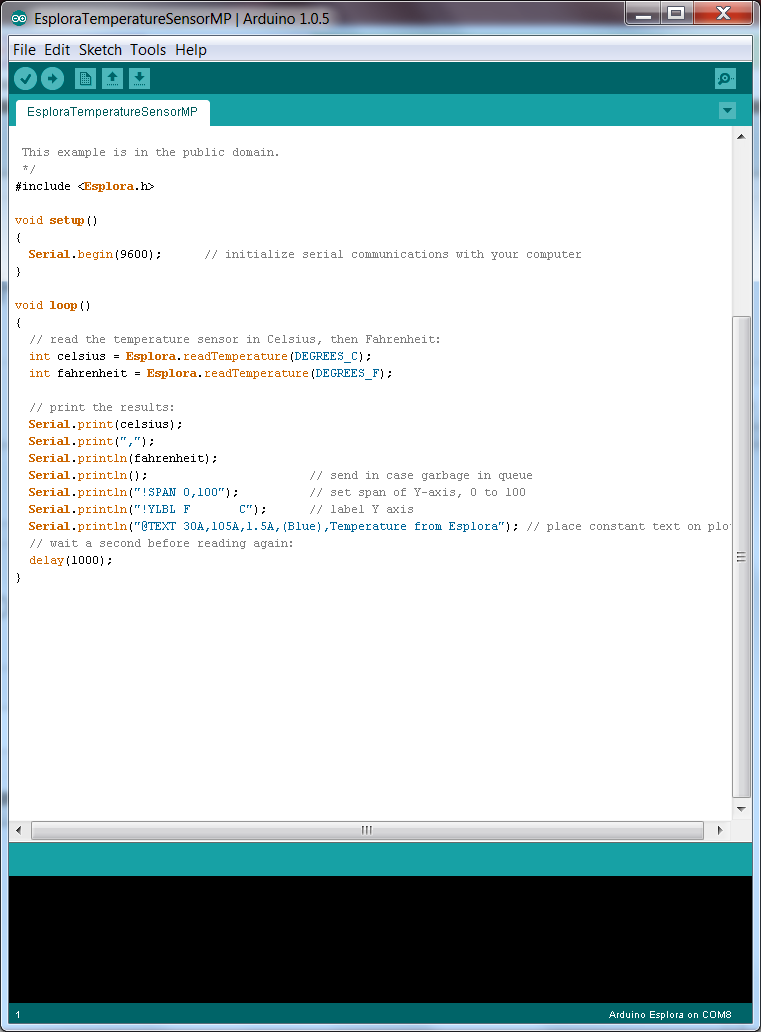This screenshot has width=761, height=1032.
Task: Click the black console output area
Action: click(380, 939)
